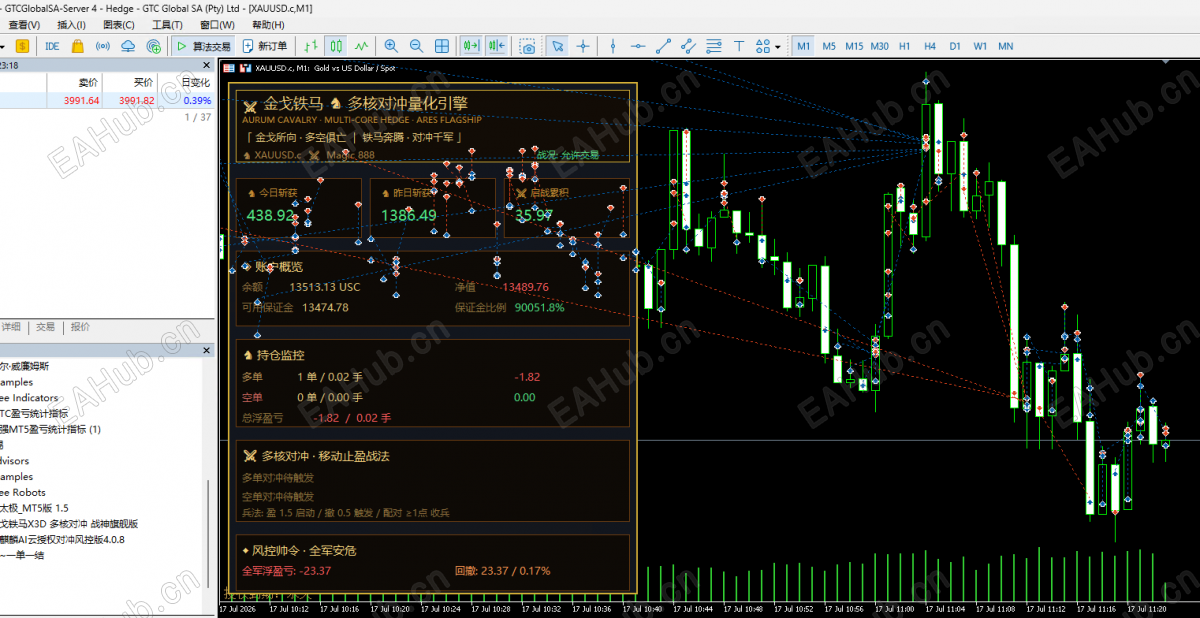Switch to H4 timeframe
Viewport: 1200px width, 618px height.
coord(930,46)
